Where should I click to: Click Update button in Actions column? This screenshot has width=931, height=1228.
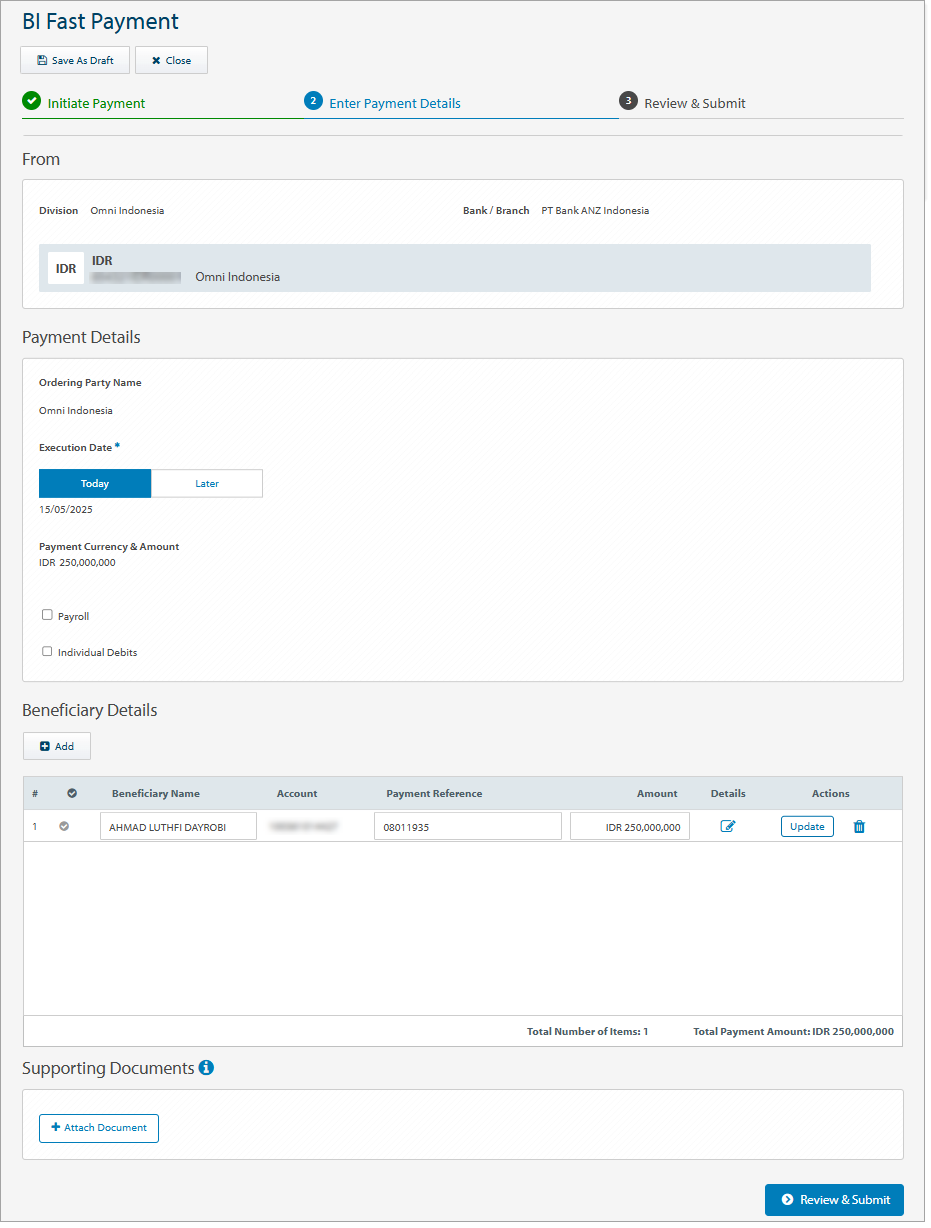coord(807,826)
